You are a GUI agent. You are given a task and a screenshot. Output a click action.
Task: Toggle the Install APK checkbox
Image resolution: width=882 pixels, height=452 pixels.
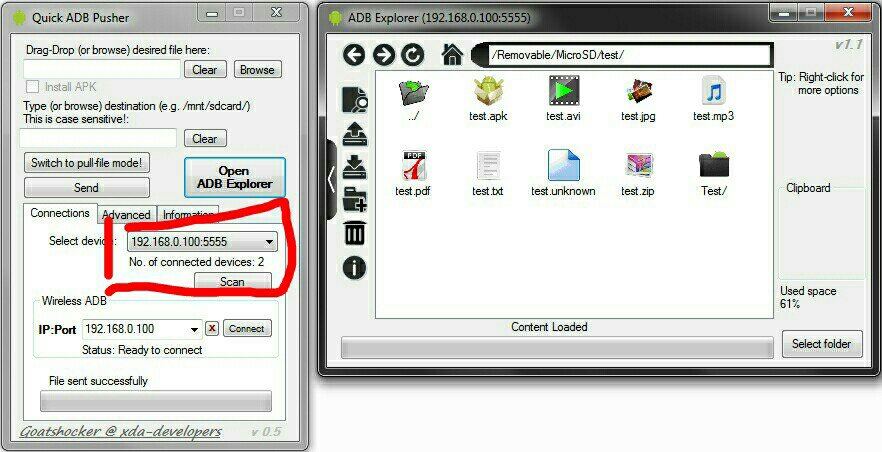point(33,88)
